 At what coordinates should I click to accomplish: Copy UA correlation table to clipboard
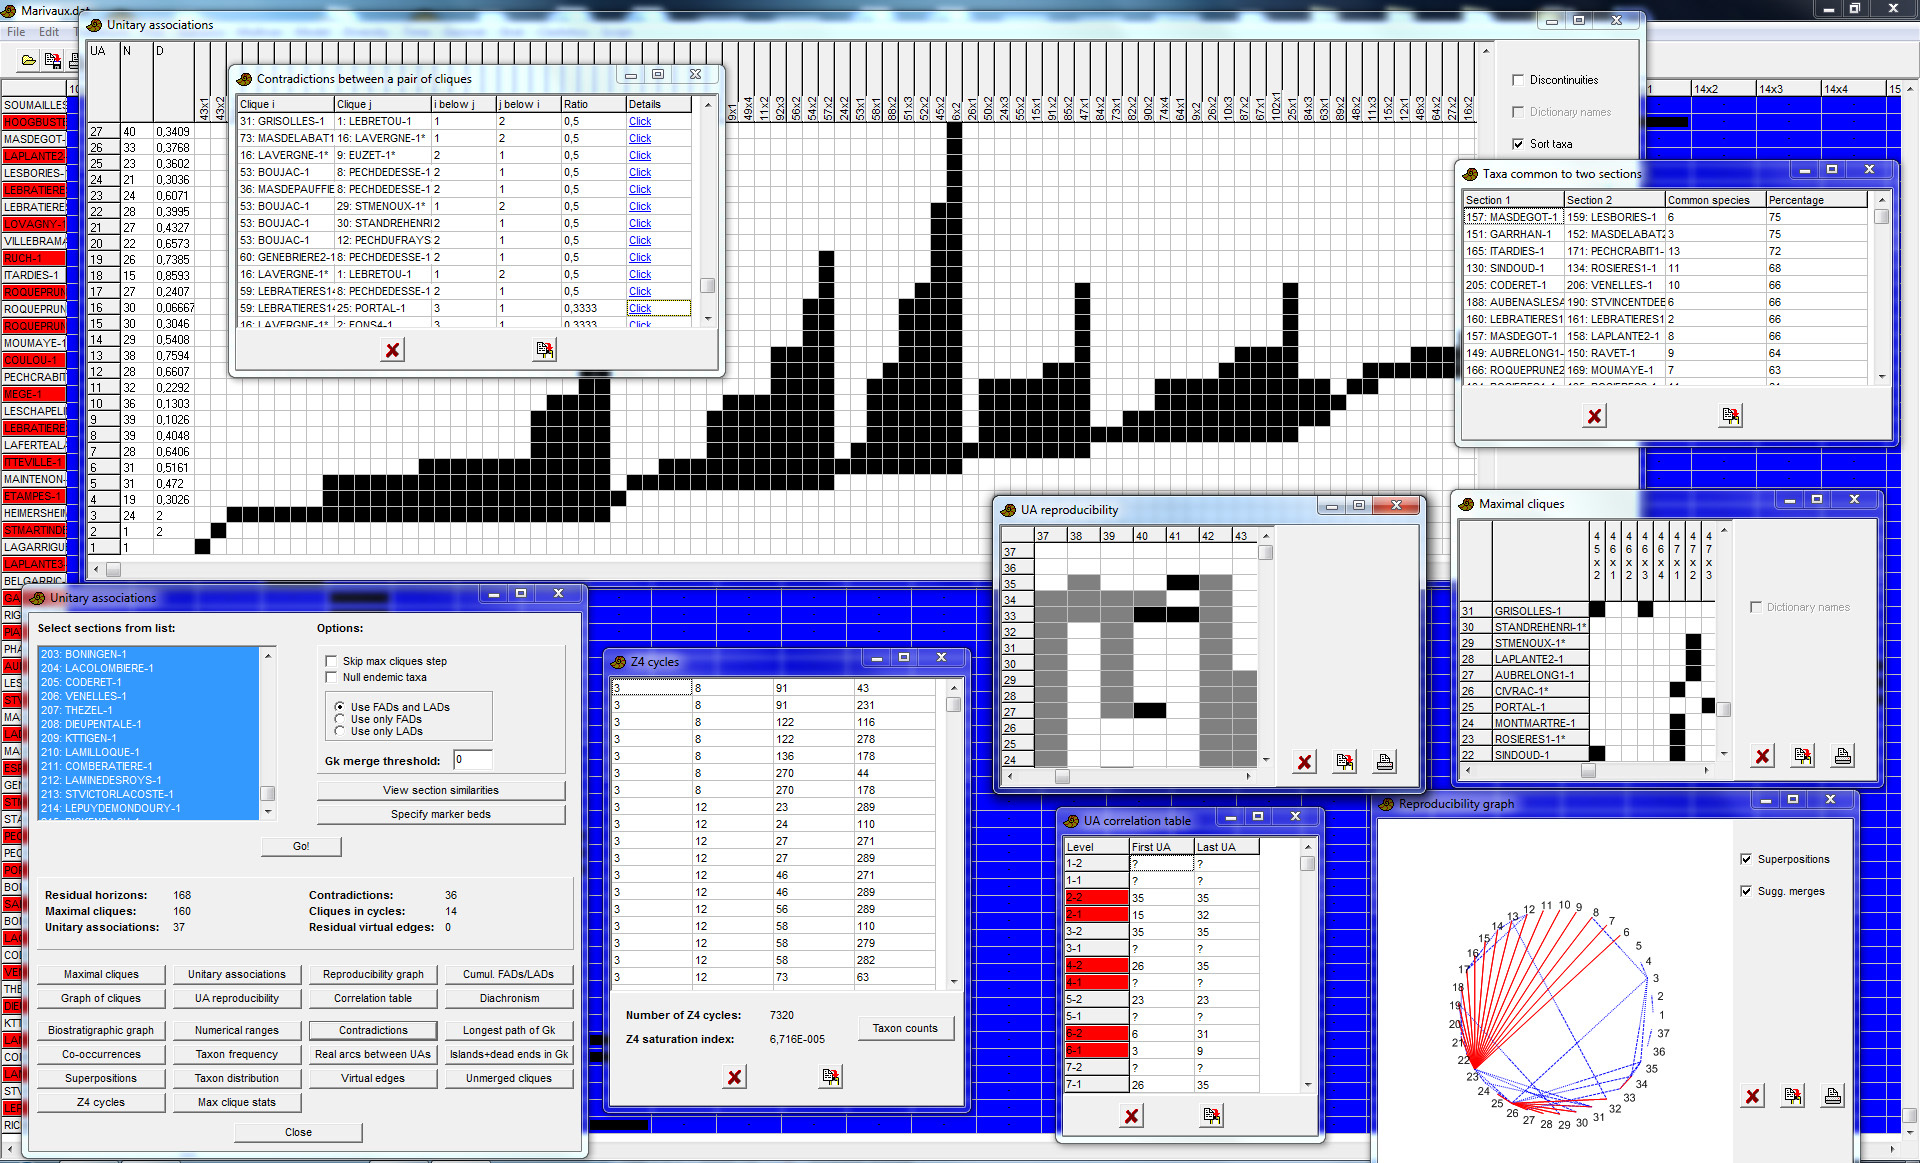point(1211,1116)
